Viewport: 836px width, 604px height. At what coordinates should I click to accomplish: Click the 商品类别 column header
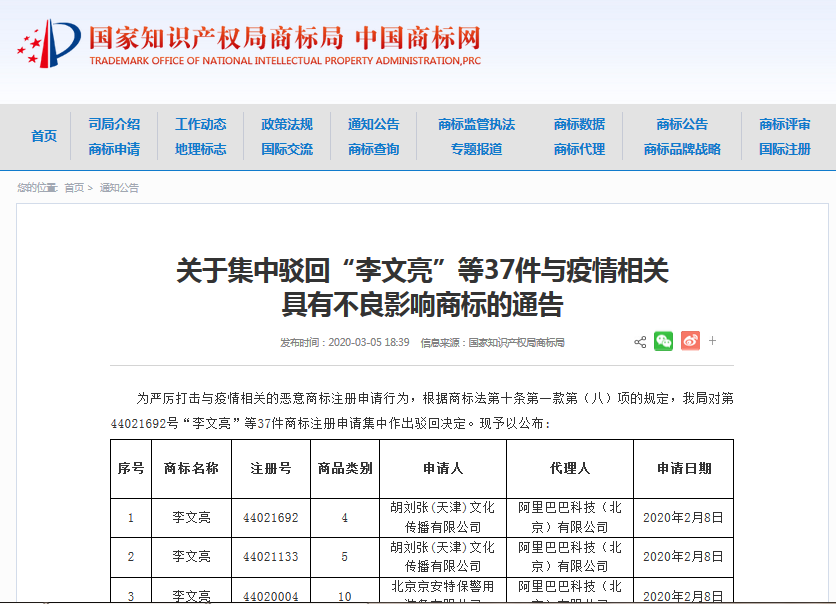click(x=345, y=469)
